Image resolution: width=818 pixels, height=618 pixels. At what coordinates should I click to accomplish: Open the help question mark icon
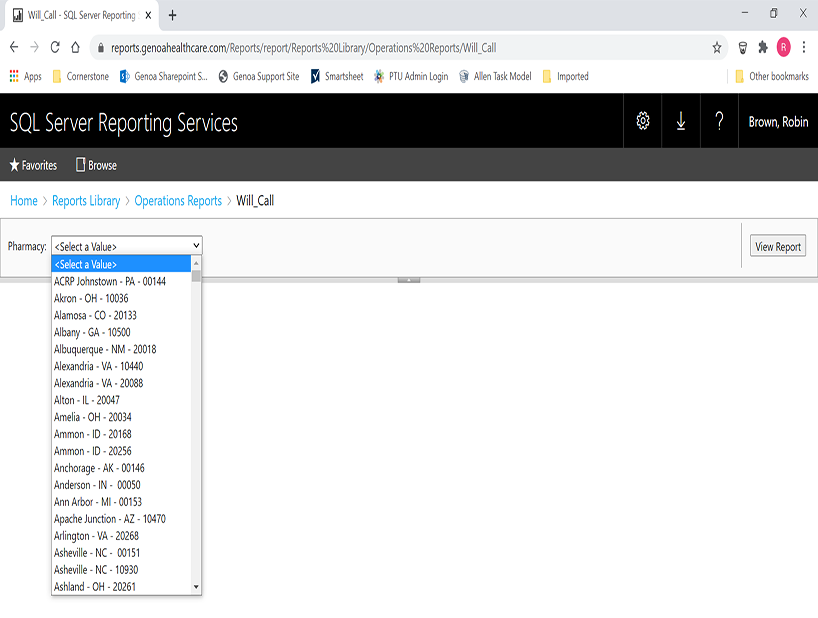coord(718,121)
